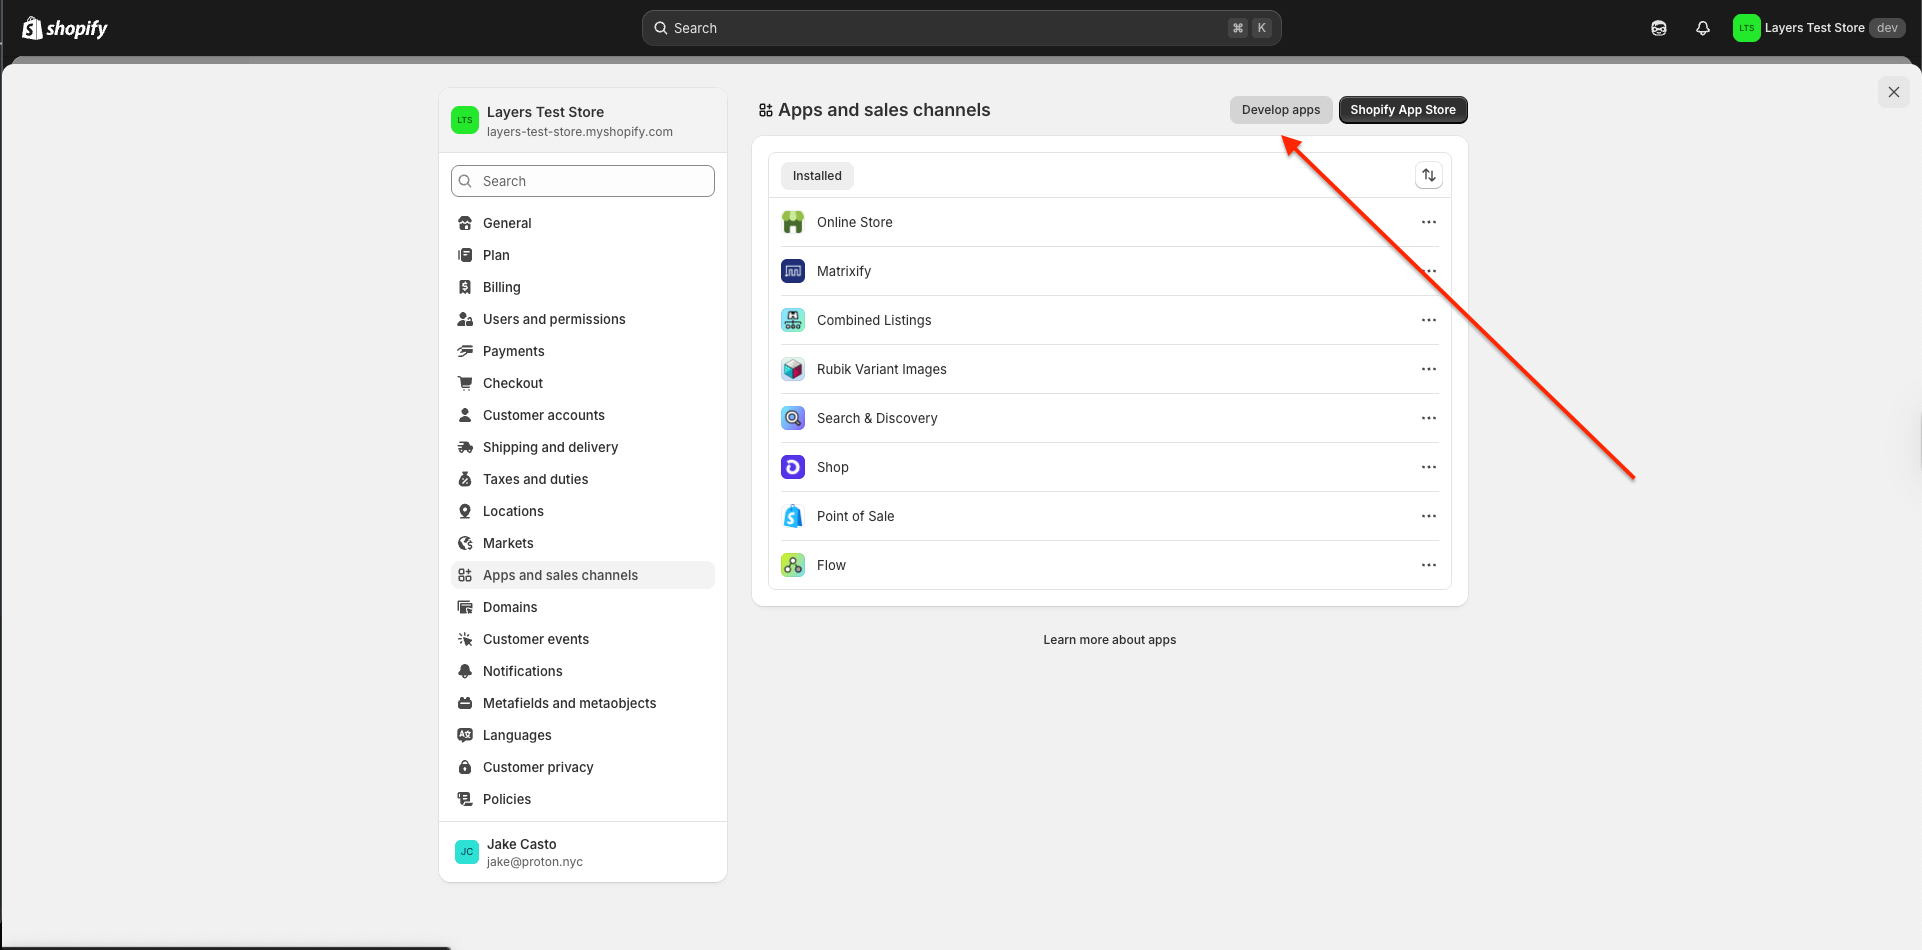Open more actions for Flow
The height and width of the screenshot is (950, 1922).
(1429, 565)
